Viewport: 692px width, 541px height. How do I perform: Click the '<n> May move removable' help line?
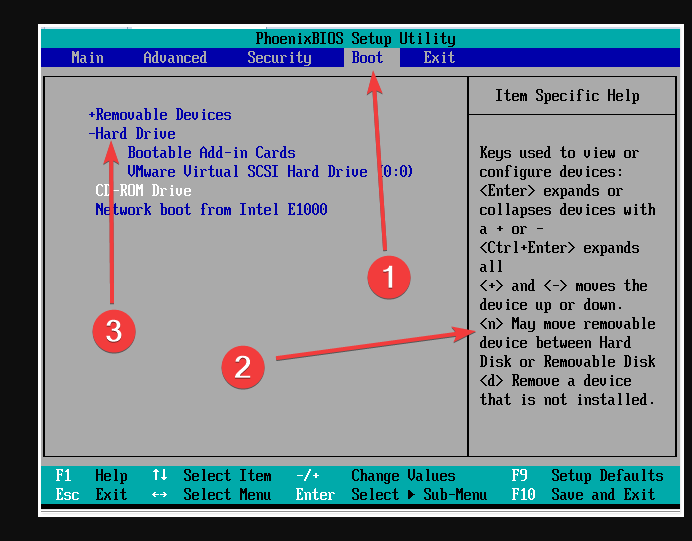click(568, 324)
